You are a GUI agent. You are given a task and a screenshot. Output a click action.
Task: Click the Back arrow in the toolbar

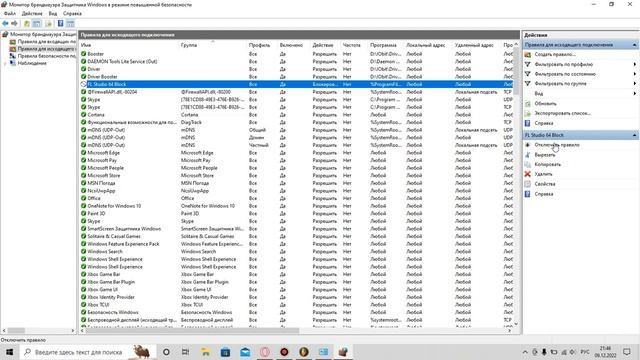click(x=5, y=24)
